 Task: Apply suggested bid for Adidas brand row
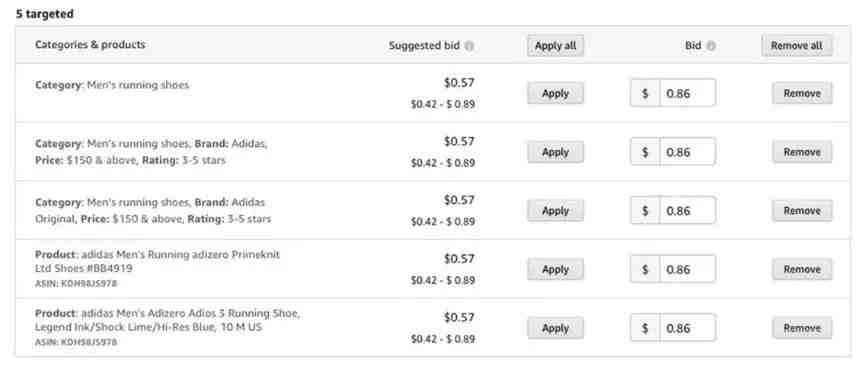[x=555, y=152]
